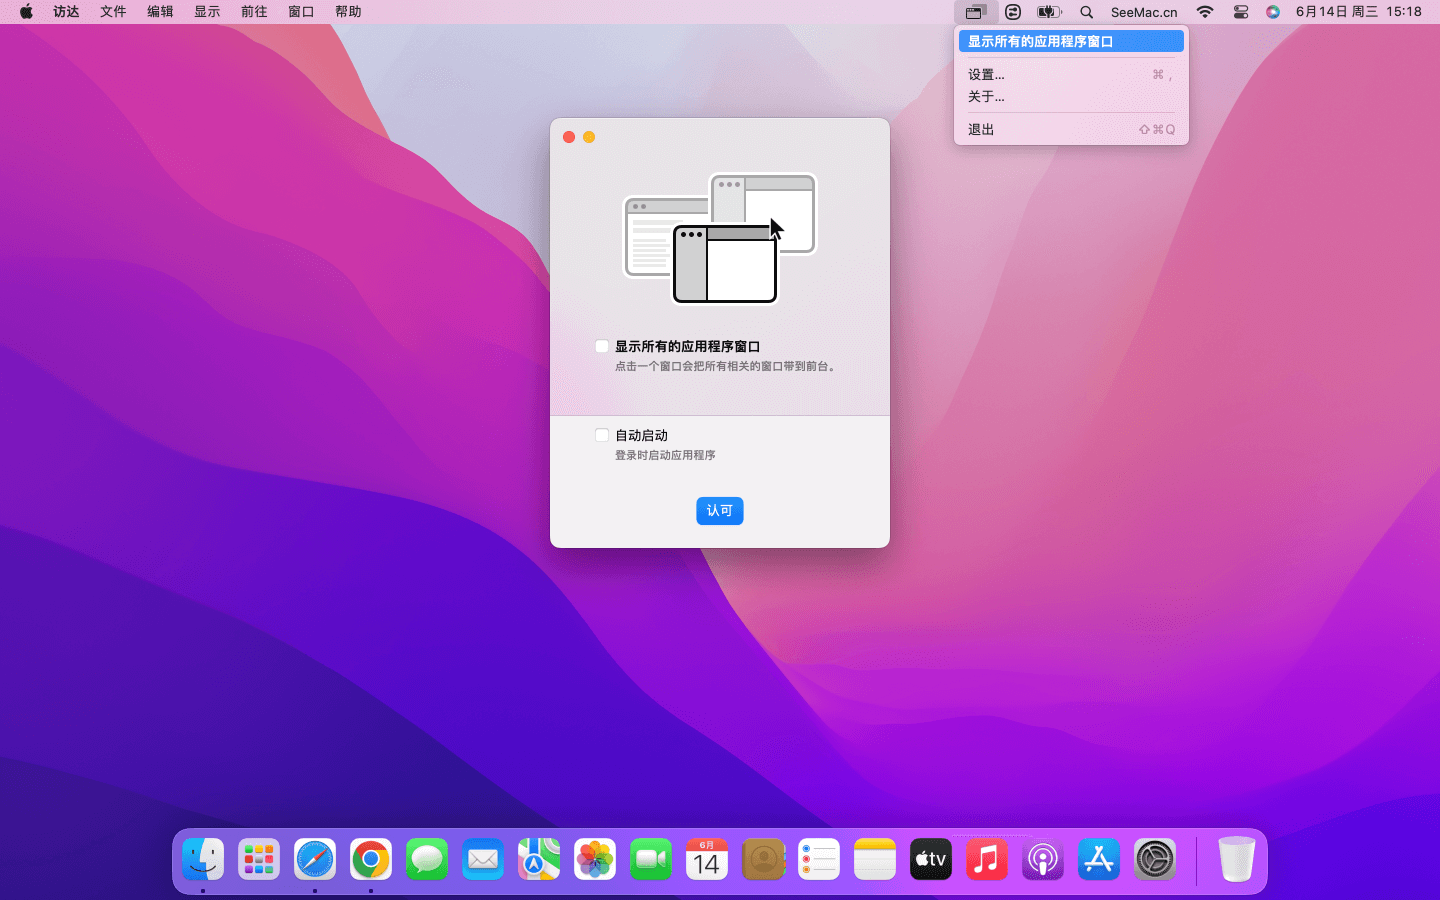1440x900 pixels.
Task: Select 显示所有的应用程序窗口 in the dropdown menu
Action: [x=1070, y=41]
